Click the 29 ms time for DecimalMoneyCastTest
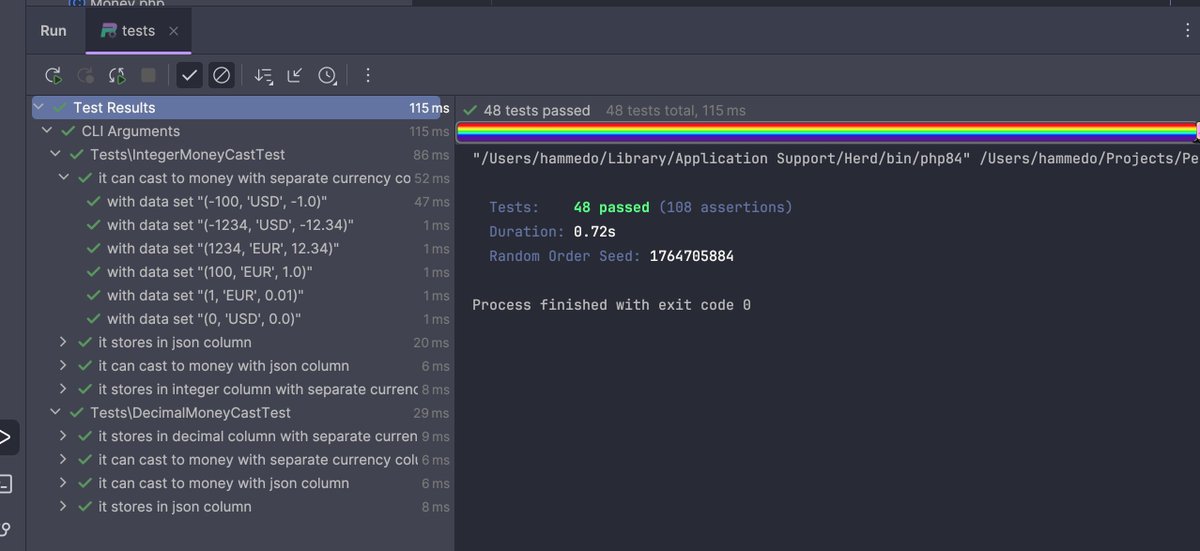The image size is (1200, 551). coord(431,413)
